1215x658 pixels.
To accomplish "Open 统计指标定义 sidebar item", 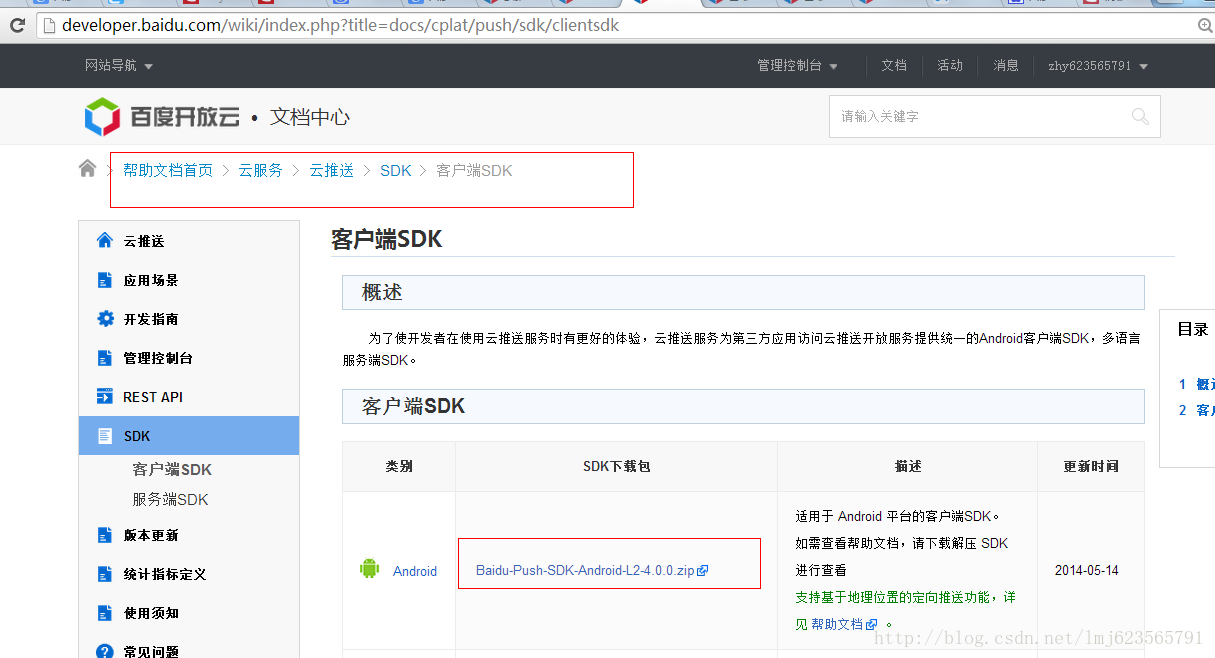I will coord(165,574).
